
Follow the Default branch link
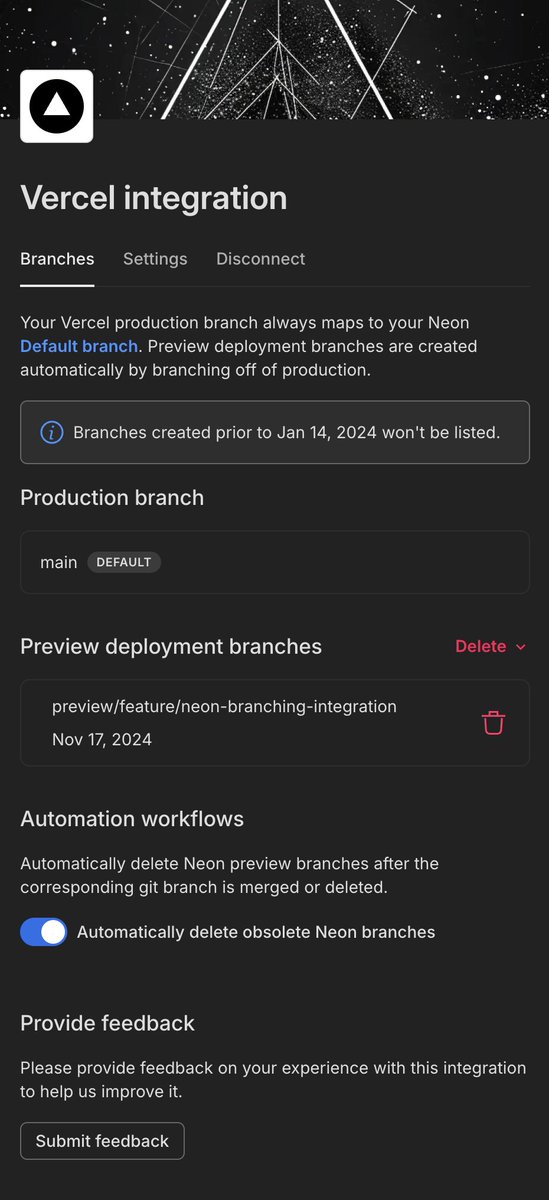pyautogui.click(x=79, y=346)
